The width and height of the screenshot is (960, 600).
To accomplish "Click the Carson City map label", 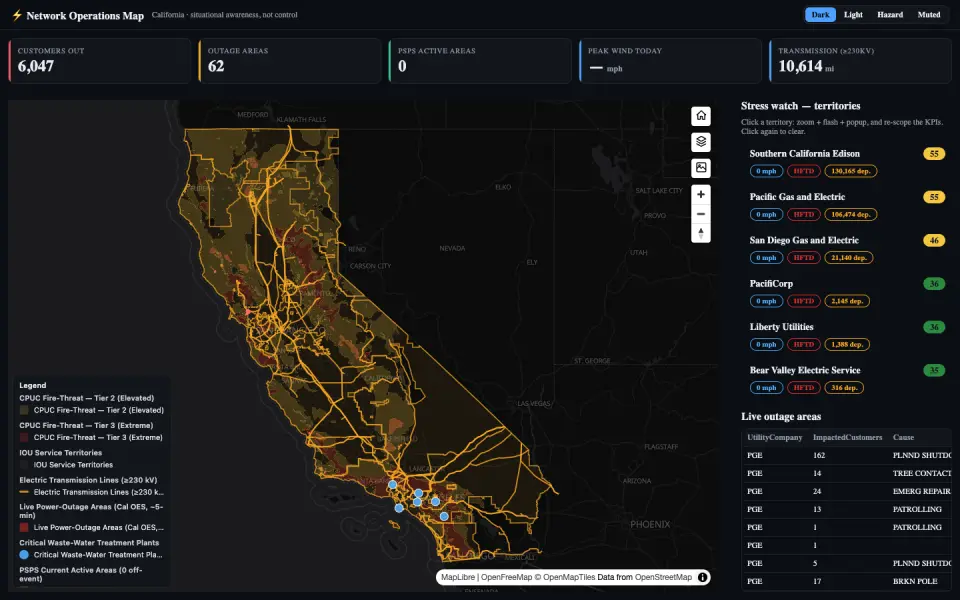I will pos(370,266).
